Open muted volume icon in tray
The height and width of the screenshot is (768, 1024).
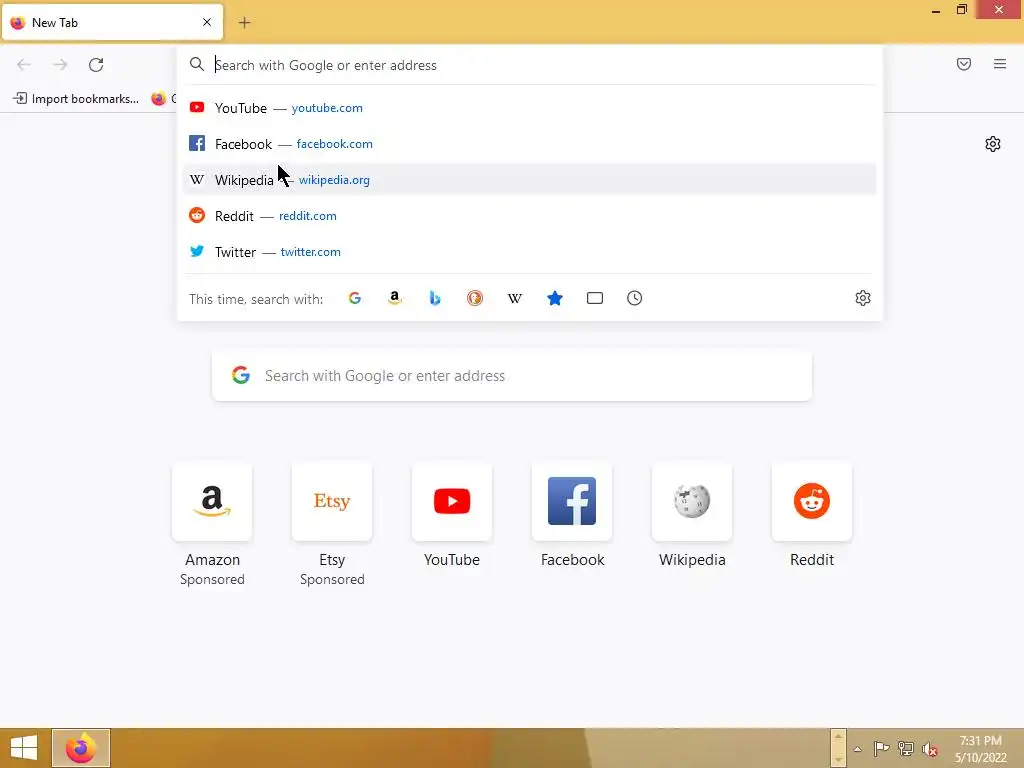[x=929, y=749]
